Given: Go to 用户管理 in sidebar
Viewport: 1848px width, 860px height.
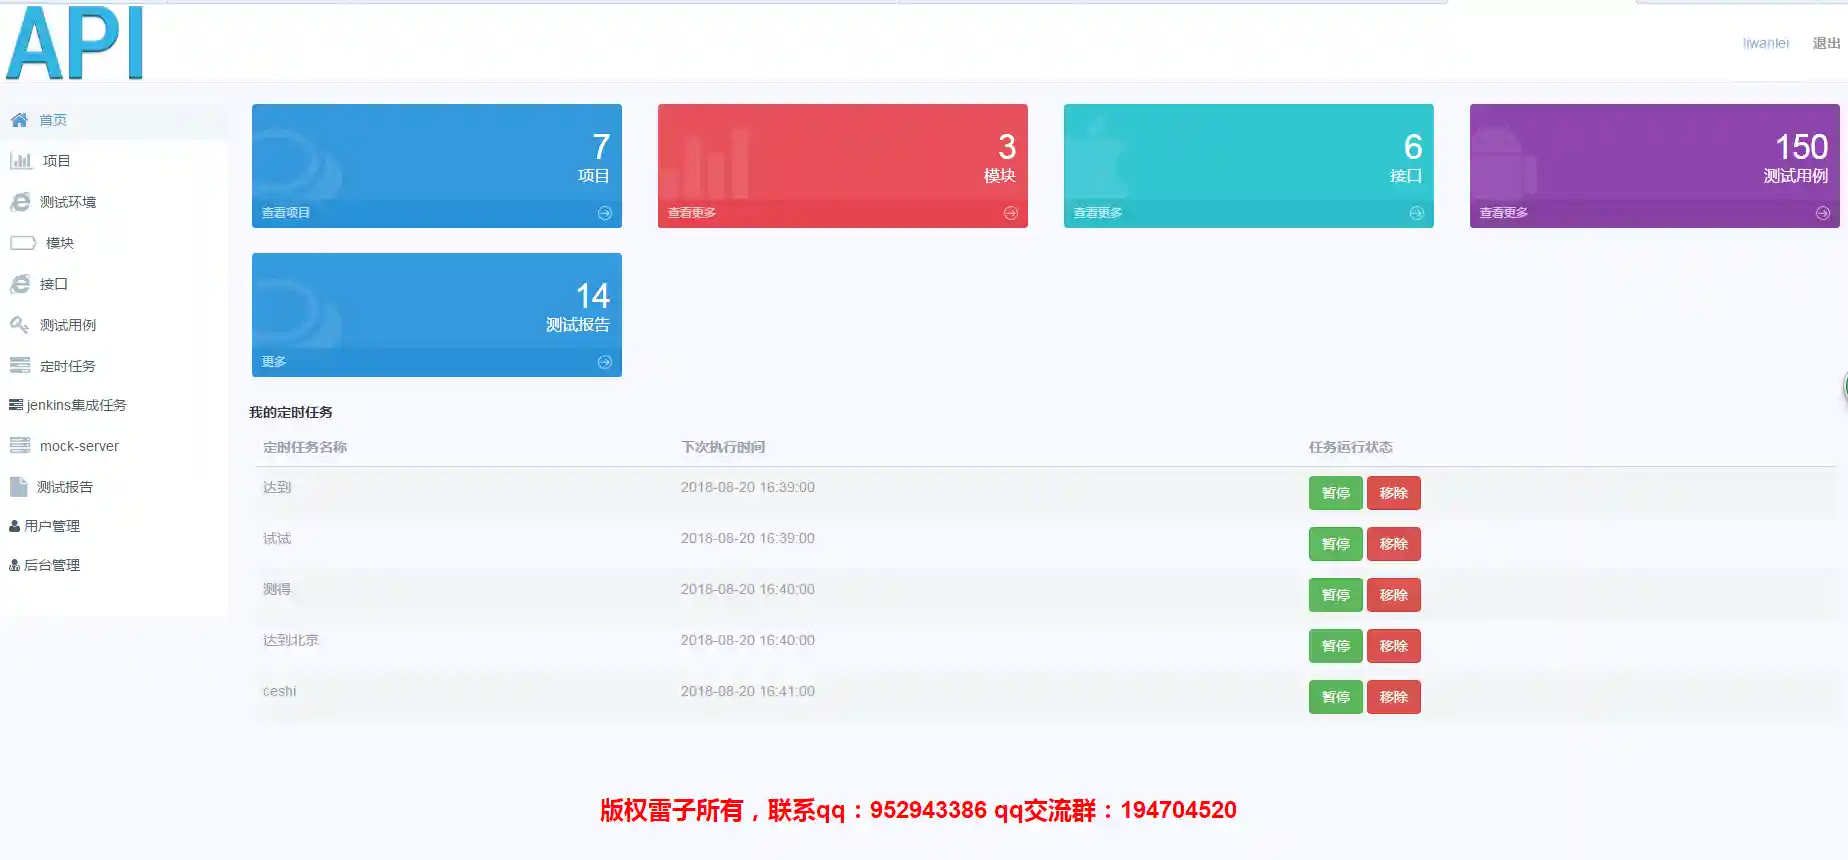Looking at the screenshot, I should [x=52, y=526].
